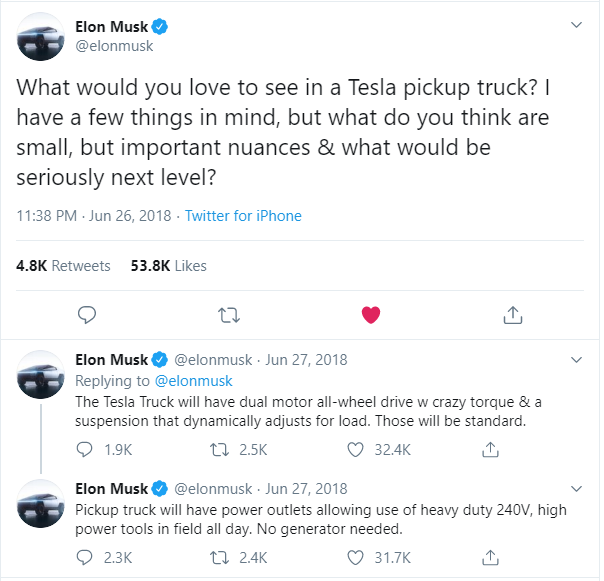
Task: Share the suspension tweet via share icon
Action: pyautogui.click(x=490, y=449)
